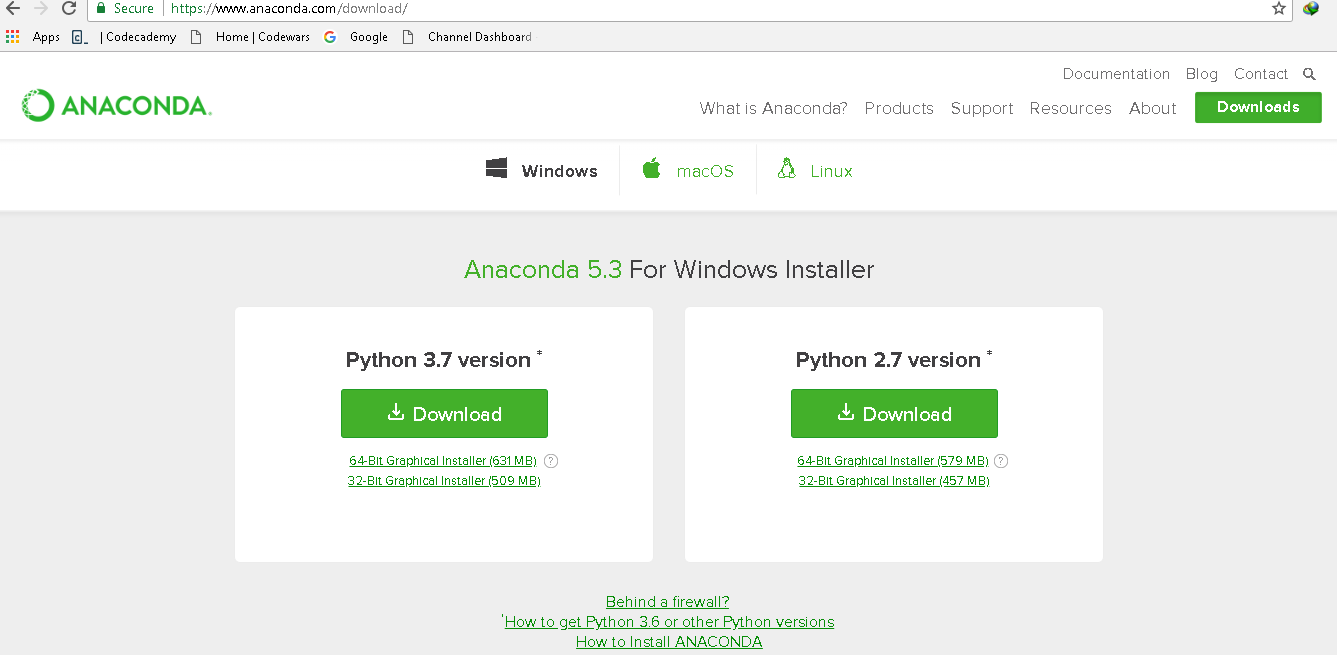The height and width of the screenshot is (664, 1337).
Task: Switch to the macOS installer tab
Action: pos(688,170)
